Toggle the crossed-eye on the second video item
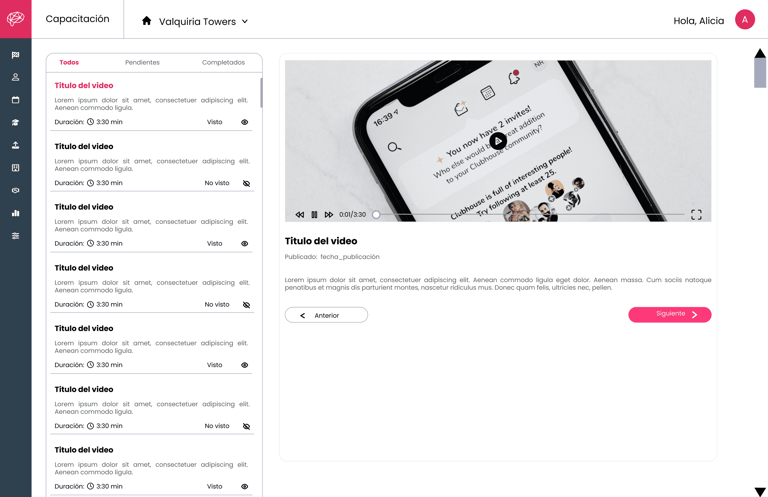 246,183
